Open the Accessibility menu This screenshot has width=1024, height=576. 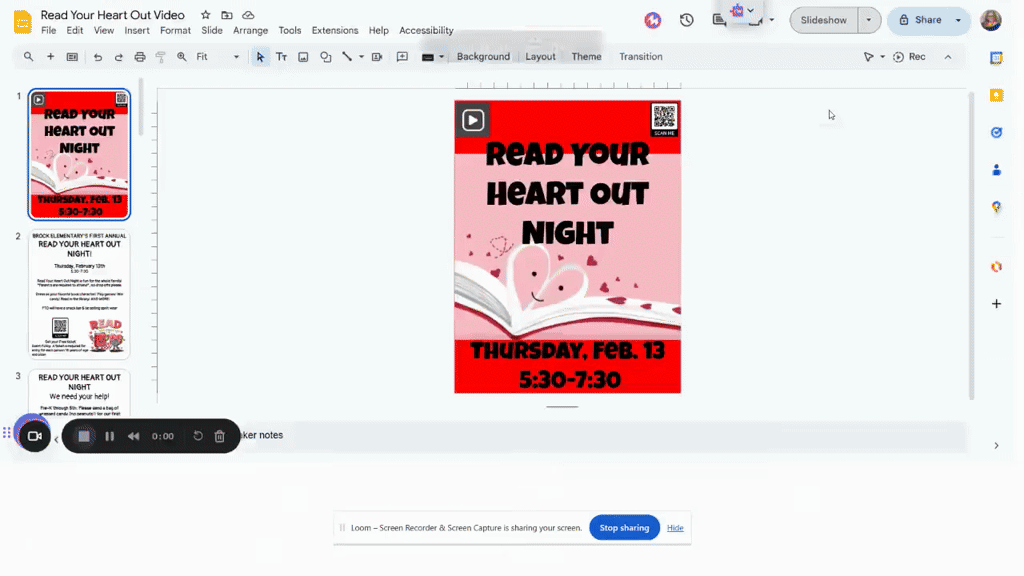click(x=426, y=30)
